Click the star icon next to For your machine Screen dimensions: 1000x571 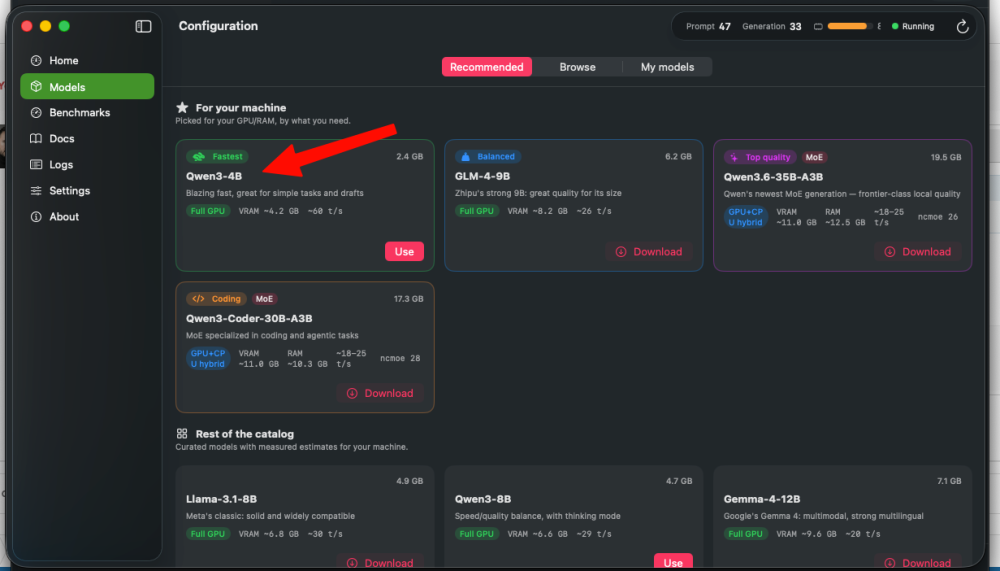tap(182, 107)
